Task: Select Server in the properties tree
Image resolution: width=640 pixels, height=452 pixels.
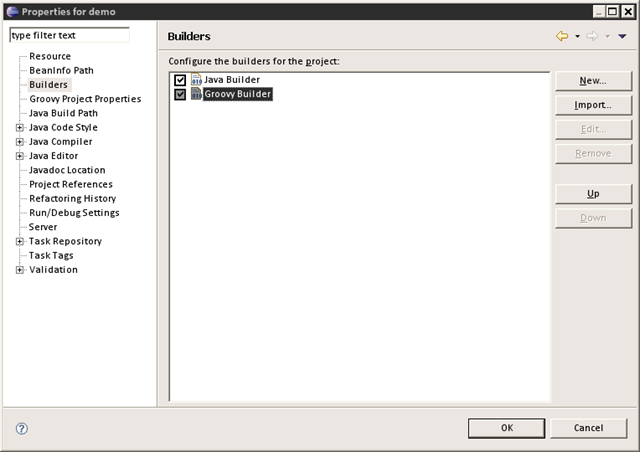Action: click(43, 227)
